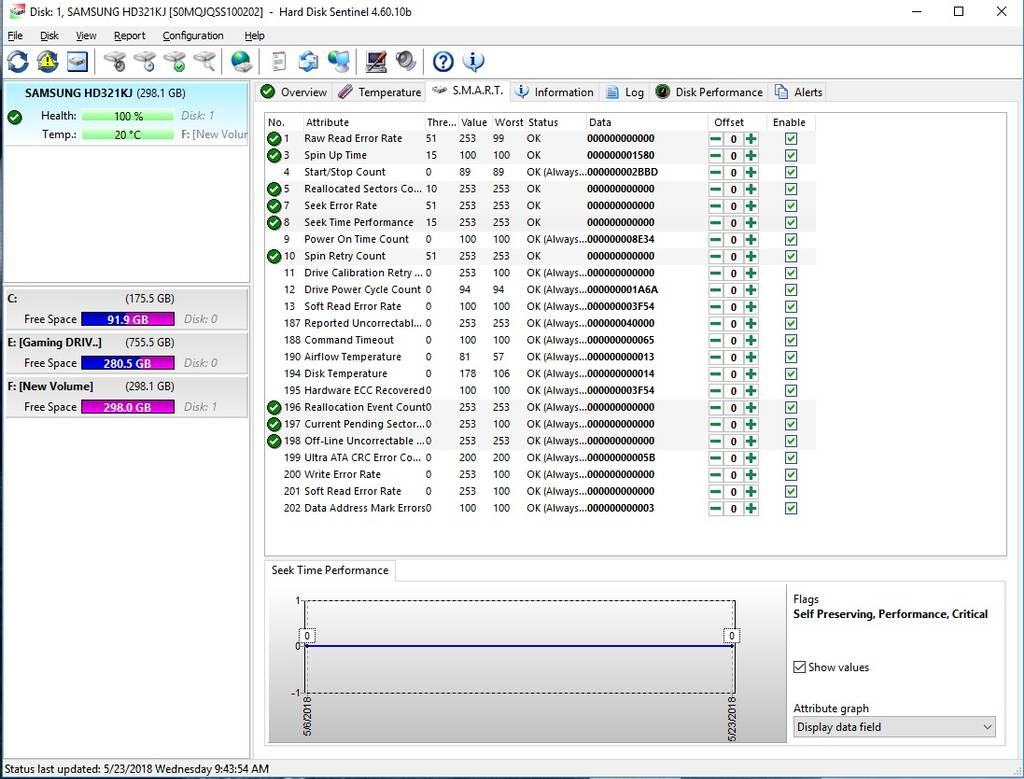Open the File menu
The height and width of the screenshot is (779, 1024).
[15, 36]
